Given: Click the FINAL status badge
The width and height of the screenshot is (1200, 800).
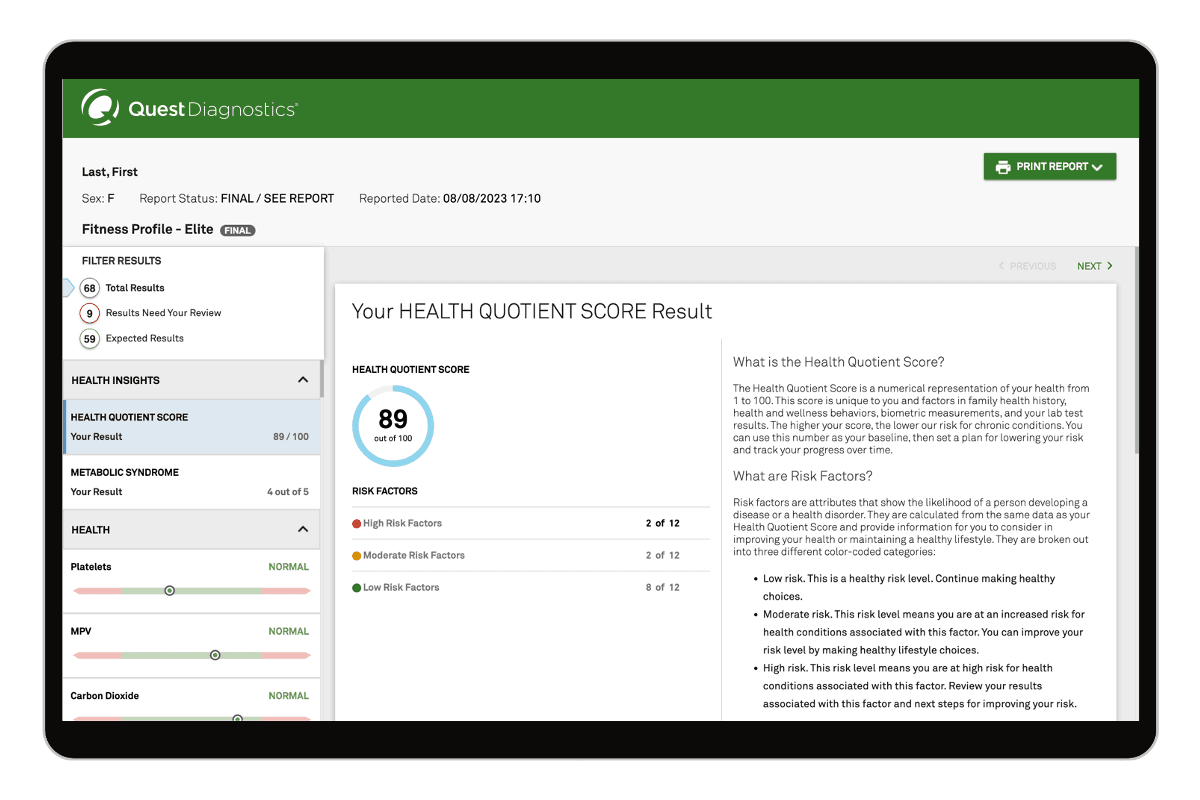Looking at the screenshot, I should (x=238, y=230).
